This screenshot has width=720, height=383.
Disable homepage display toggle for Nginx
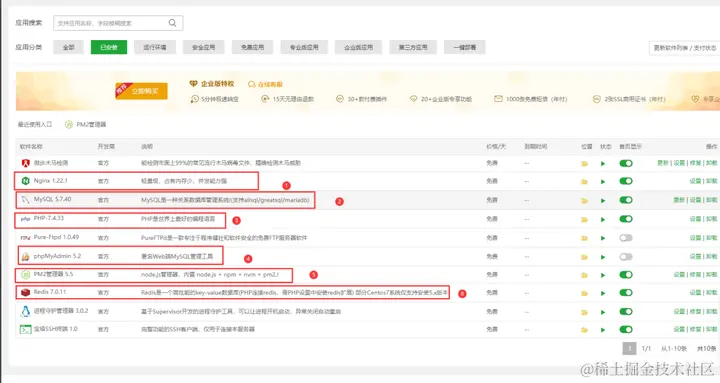coord(626,181)
